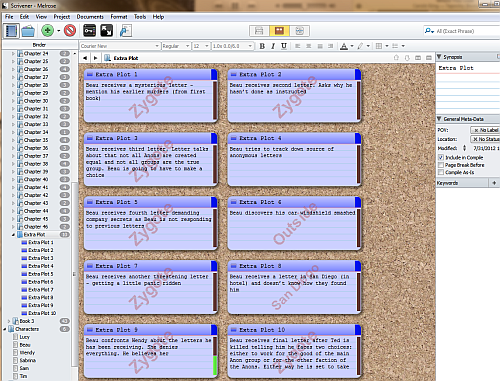
Task: Open the Format menu
Action: click(x=119, y=17)
